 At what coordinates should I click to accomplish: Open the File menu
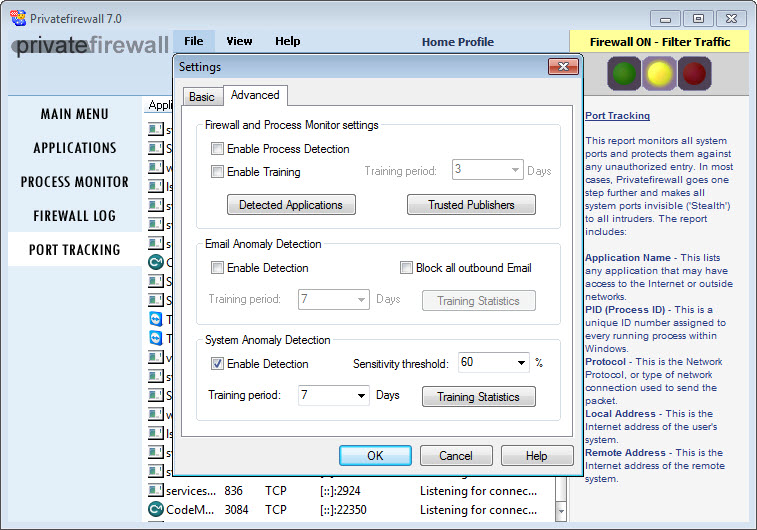click(x=194, y=41)
